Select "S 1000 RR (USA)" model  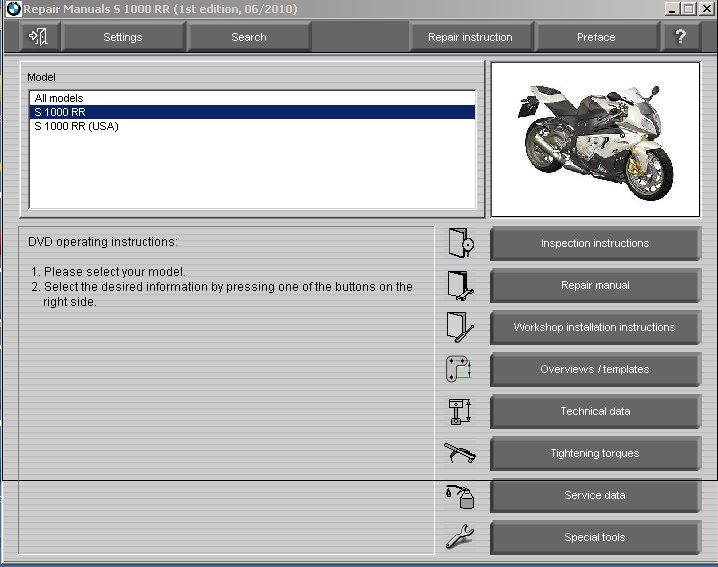[x=77, y=126]
